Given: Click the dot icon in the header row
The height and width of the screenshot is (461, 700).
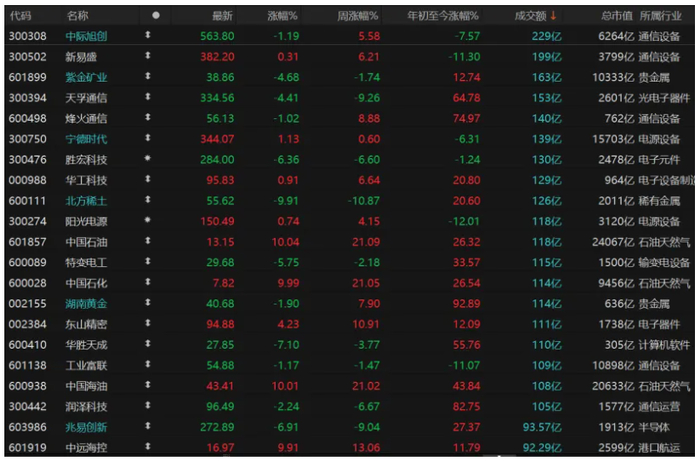Looking at the screenshot, I should tap(155, 16).
